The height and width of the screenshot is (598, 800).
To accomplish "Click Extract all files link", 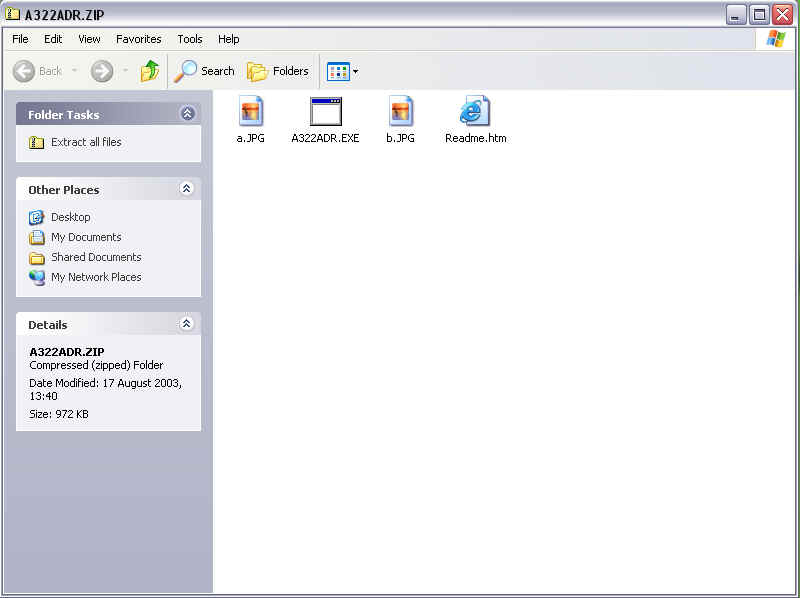I will (86, 142).
